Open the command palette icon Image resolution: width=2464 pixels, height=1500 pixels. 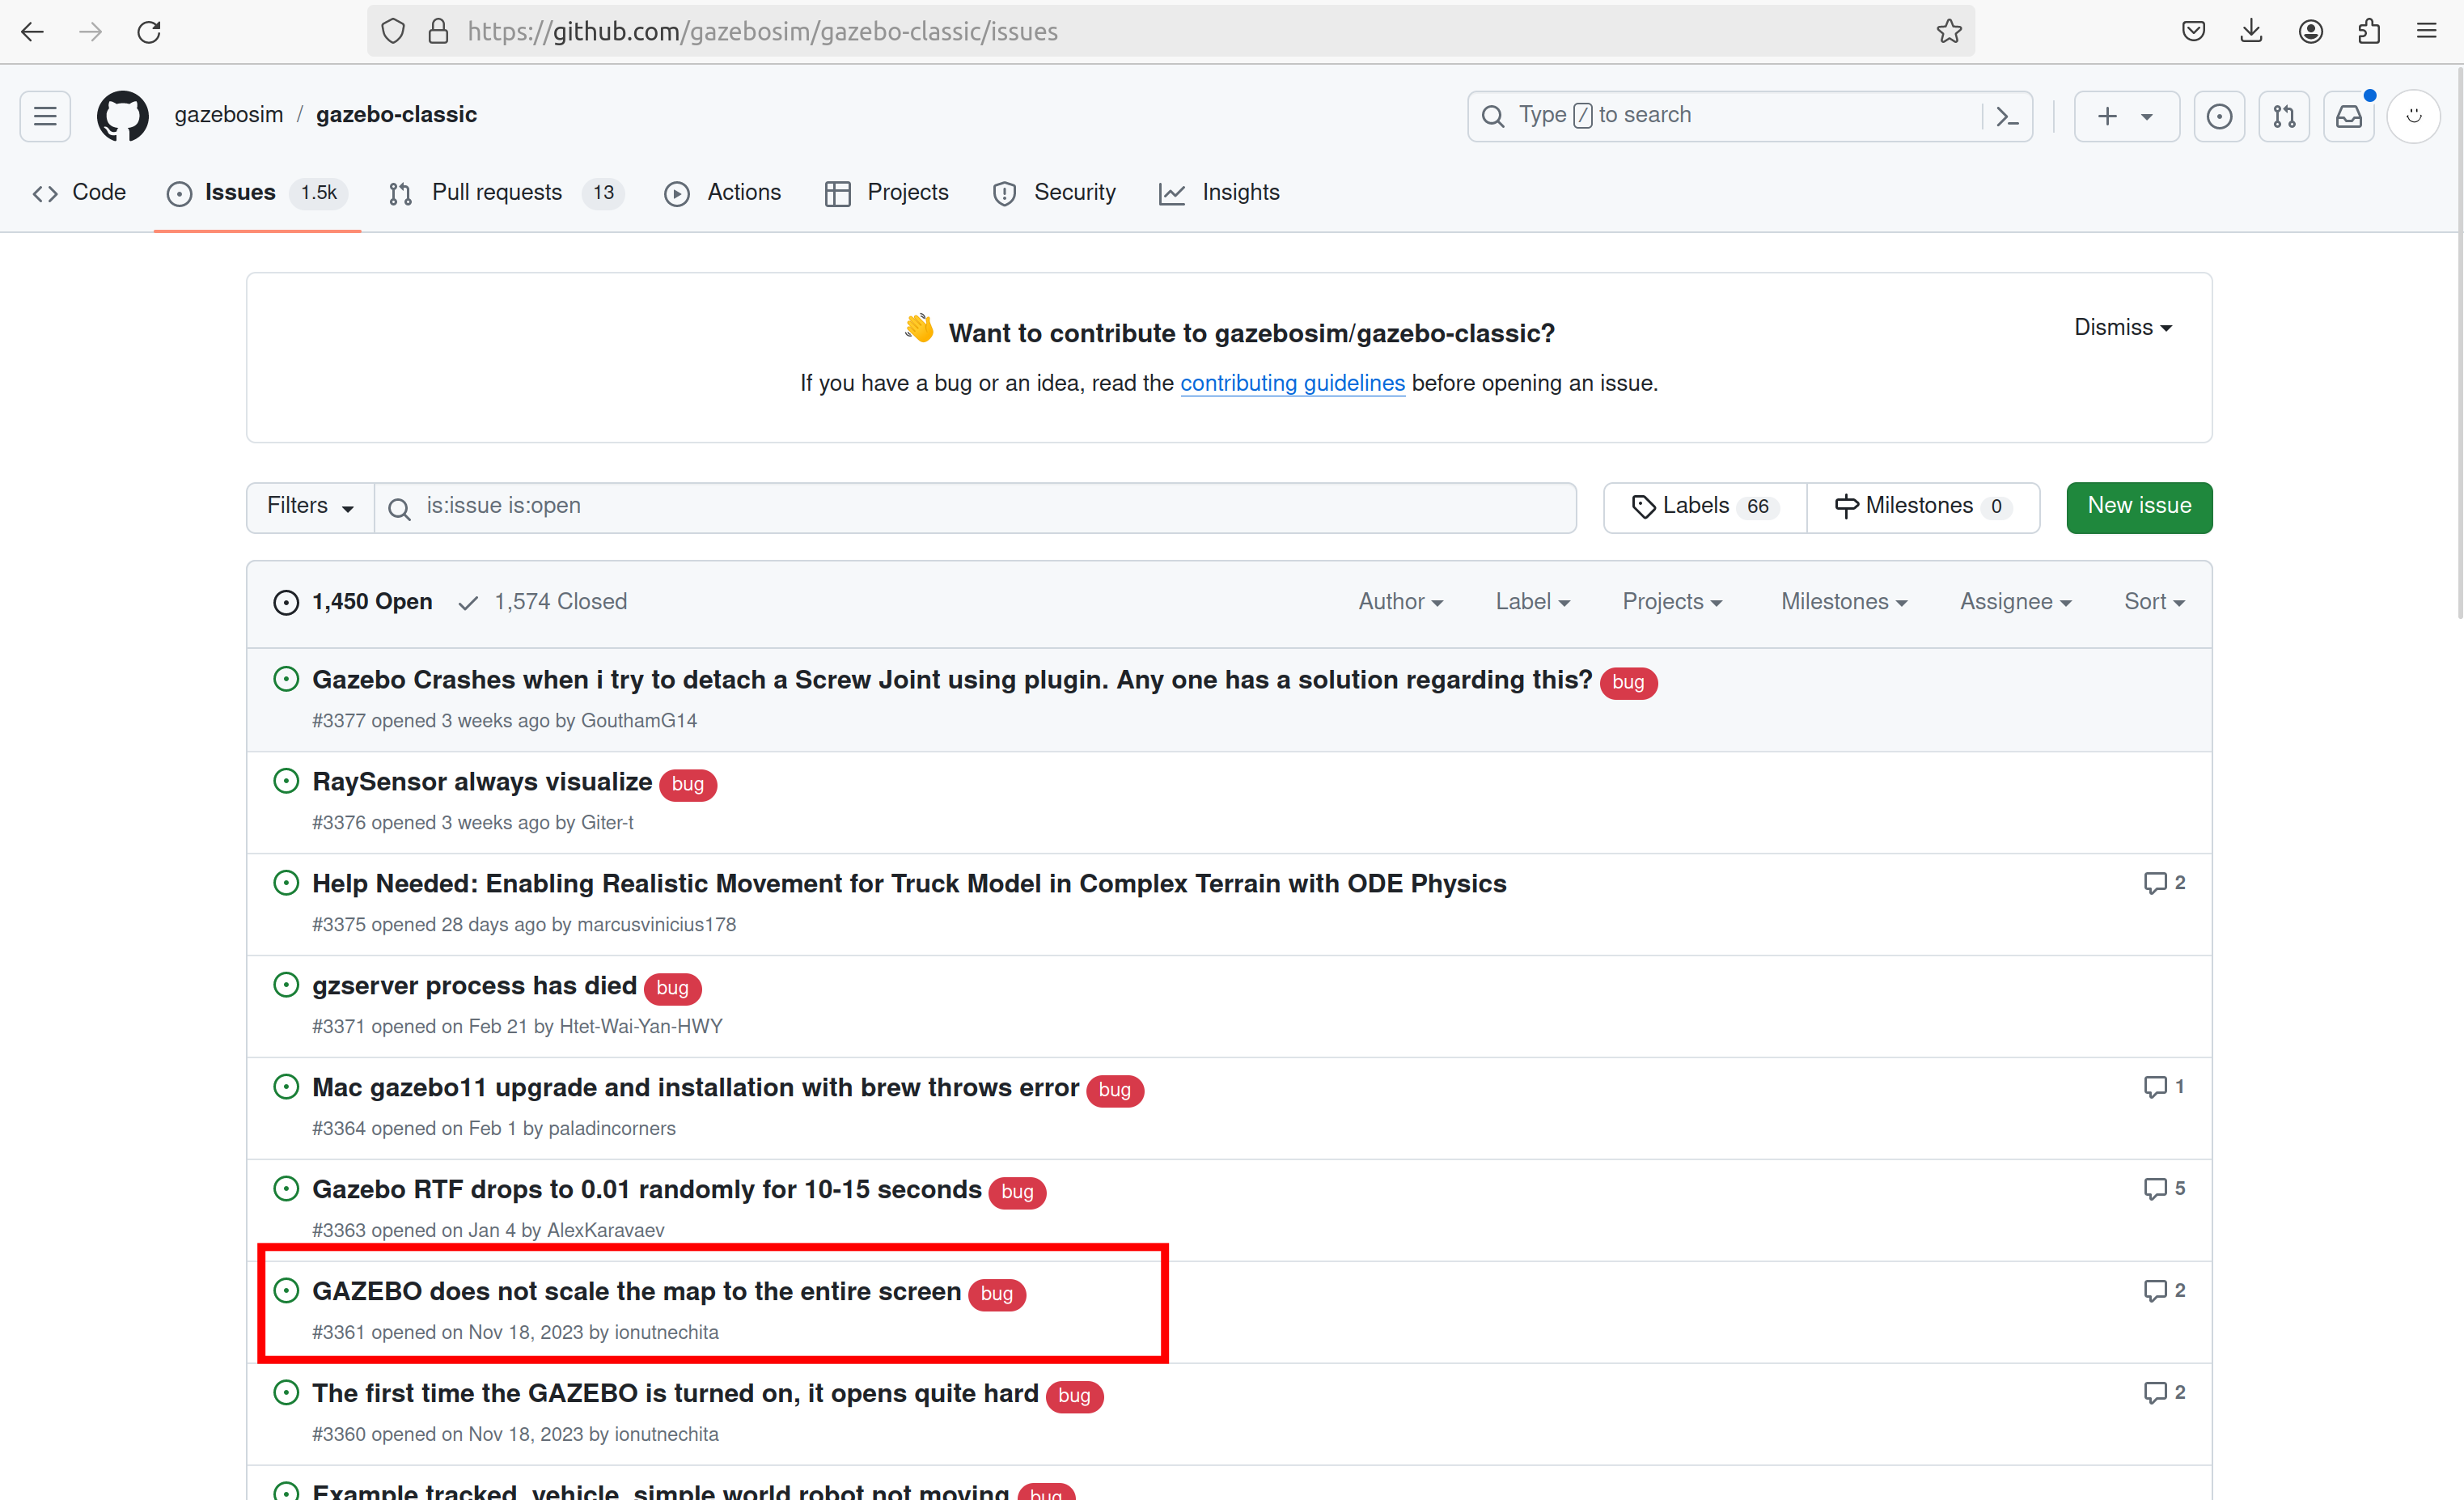2006,116
